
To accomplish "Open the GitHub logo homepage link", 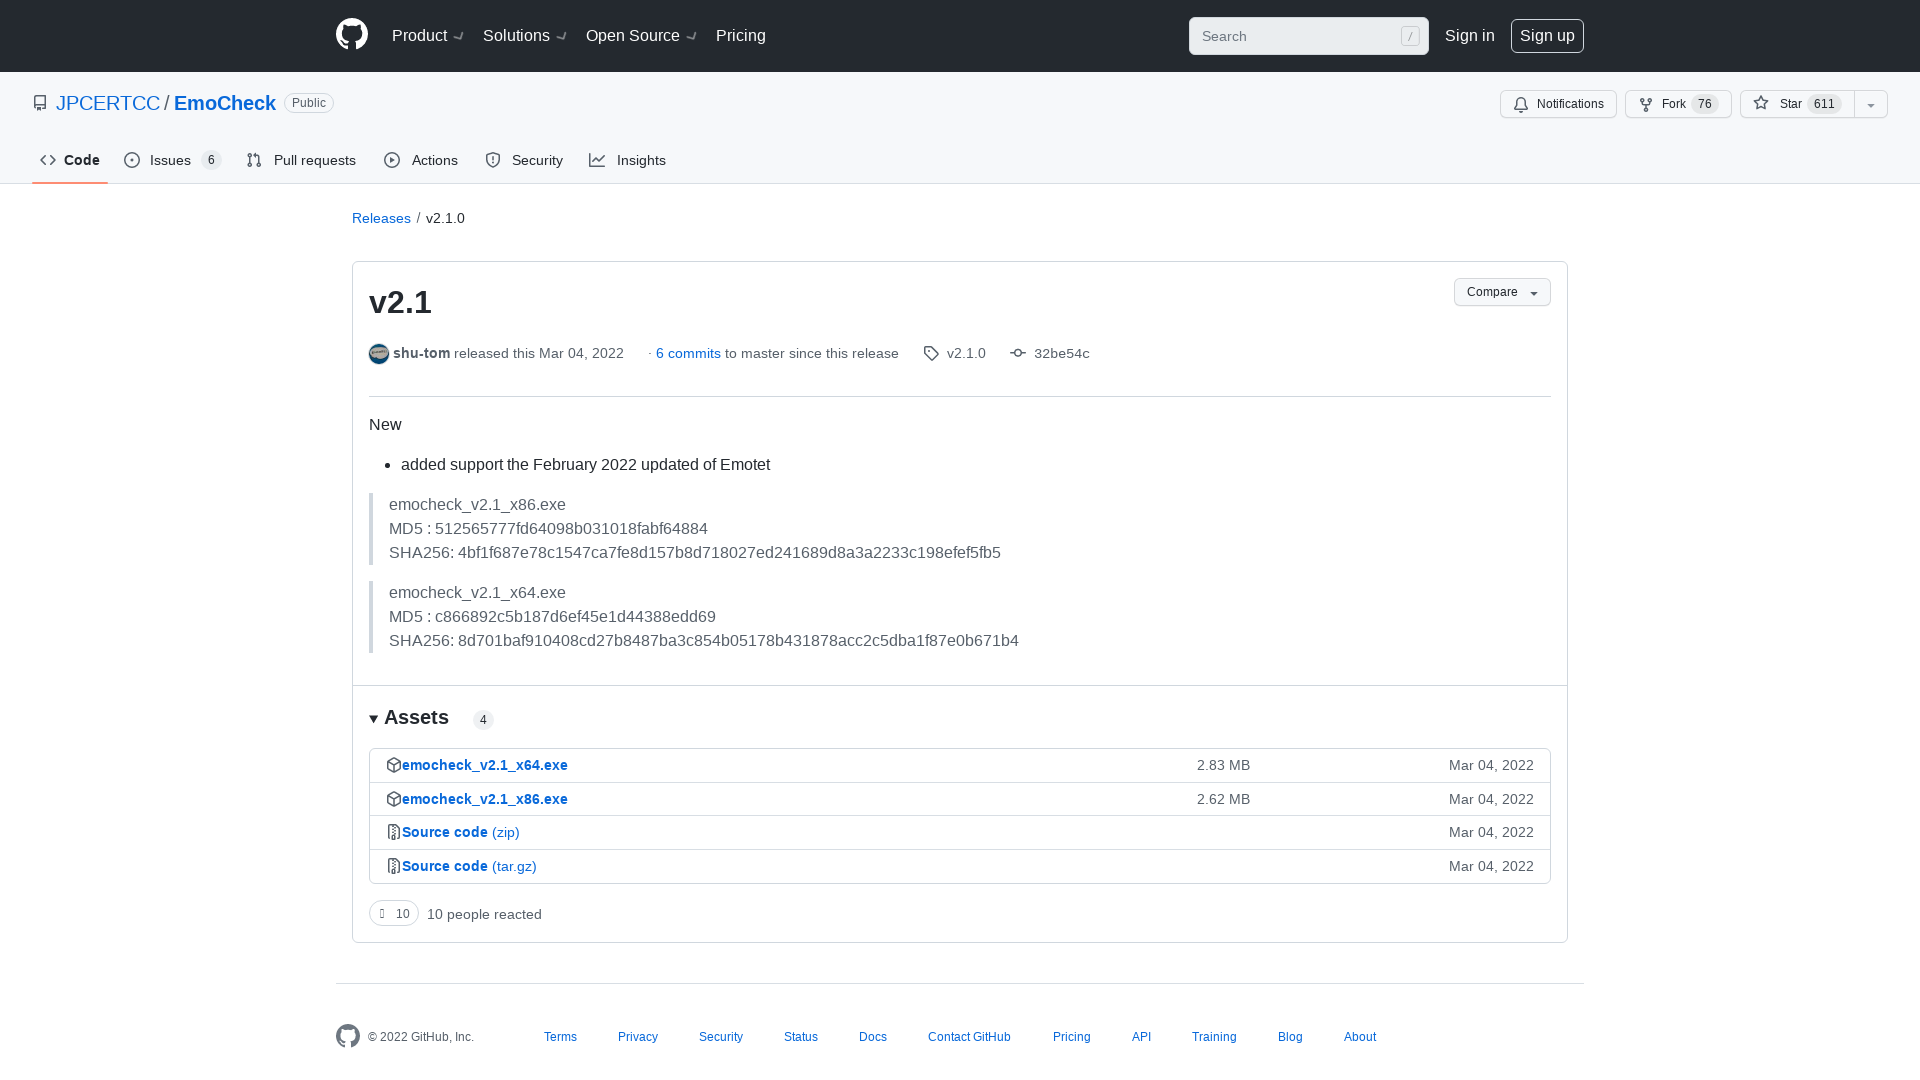I will 352,35.
